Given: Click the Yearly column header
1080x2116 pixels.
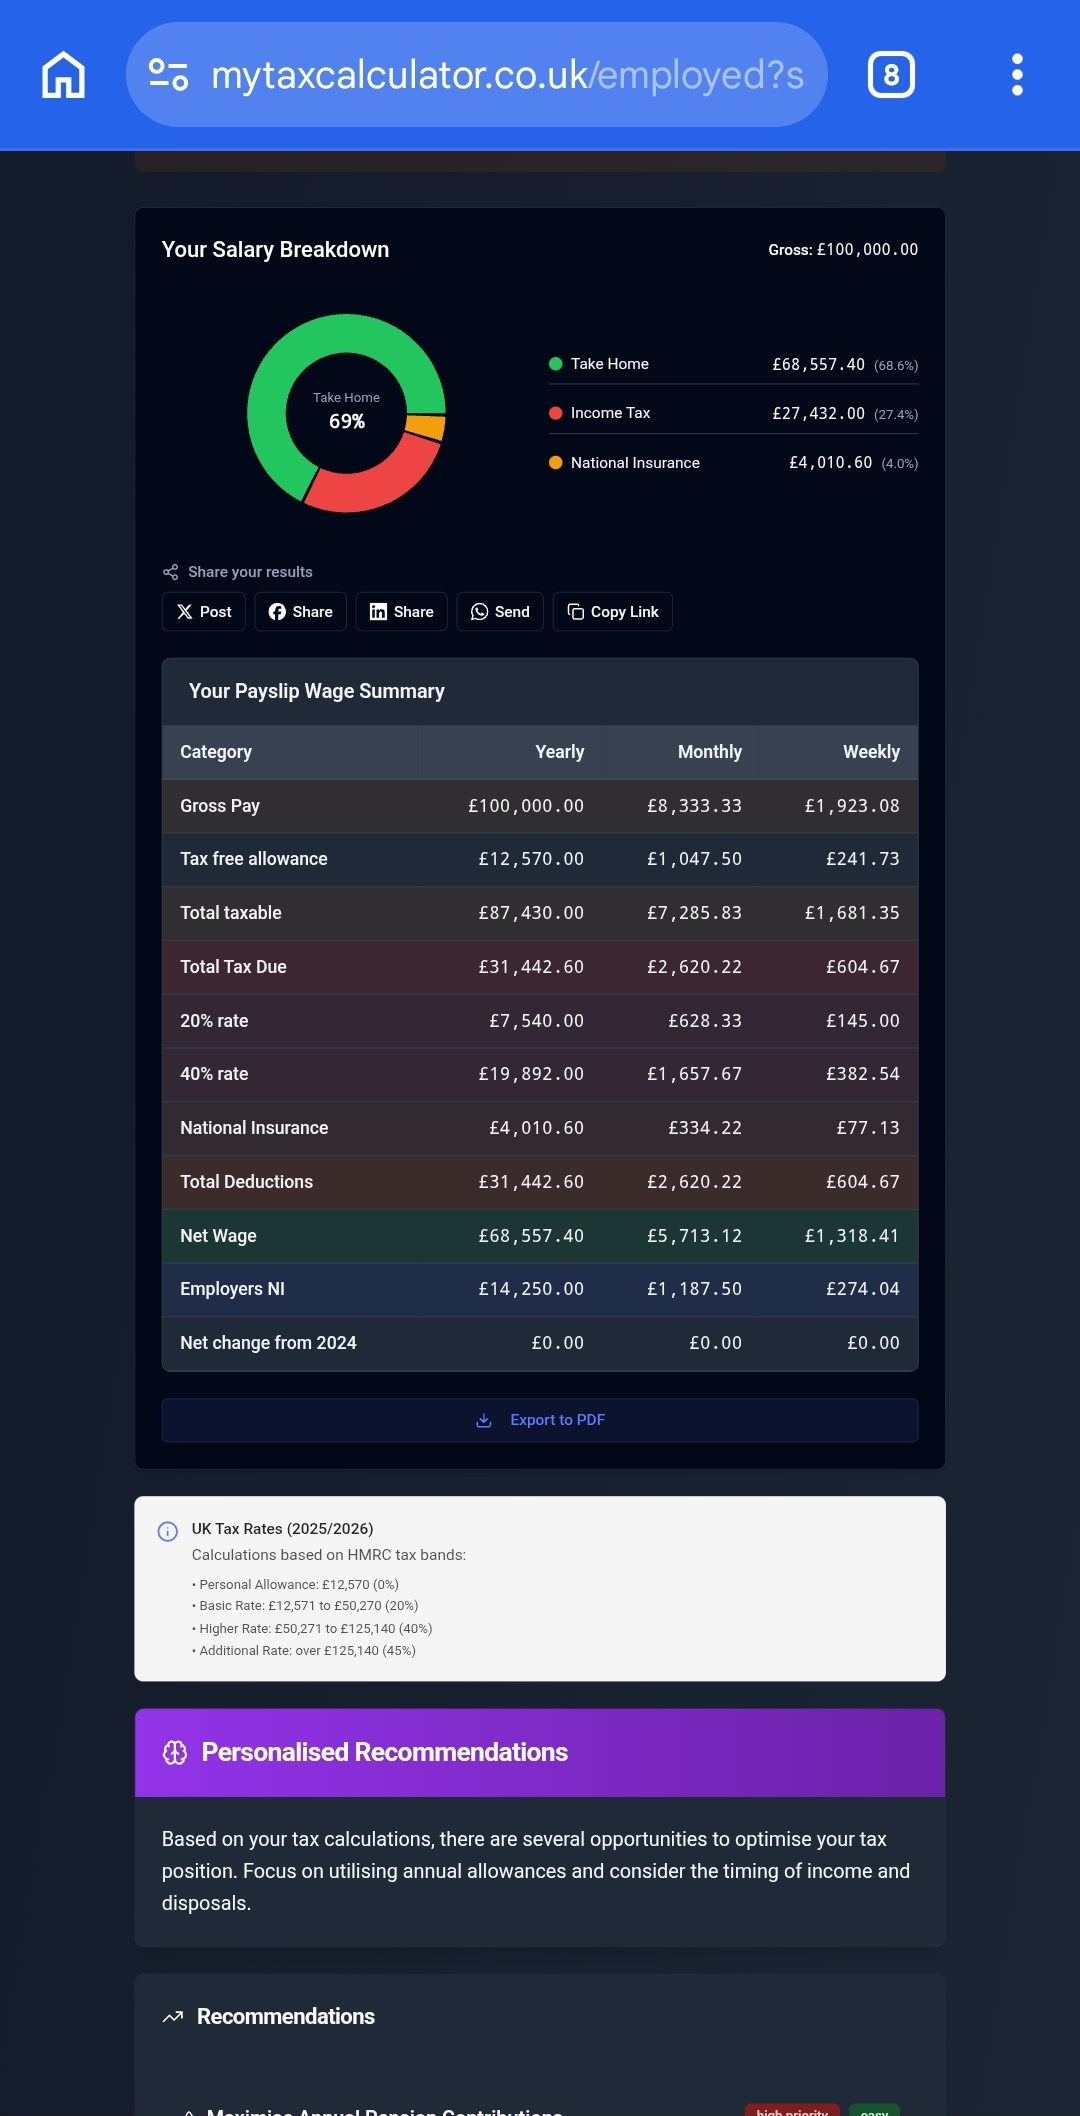Looking at the screenshot, I should 560,752.
